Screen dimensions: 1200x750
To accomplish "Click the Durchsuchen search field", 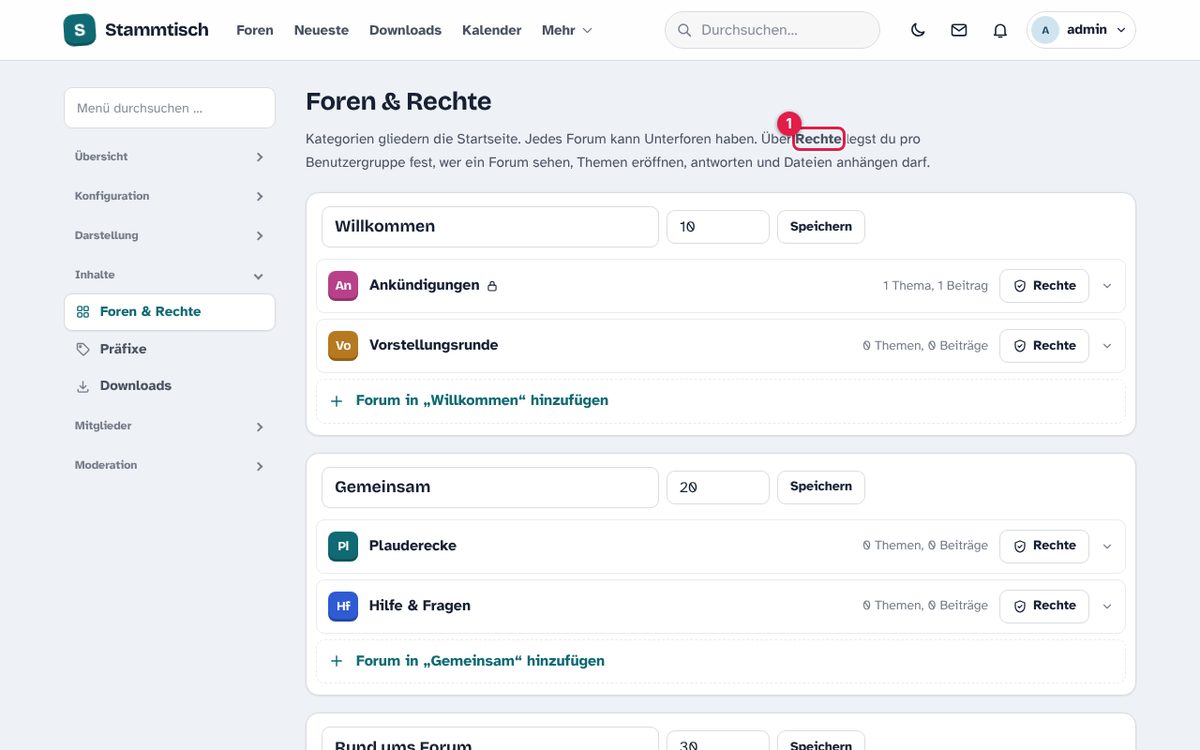I will click(772, 30).
